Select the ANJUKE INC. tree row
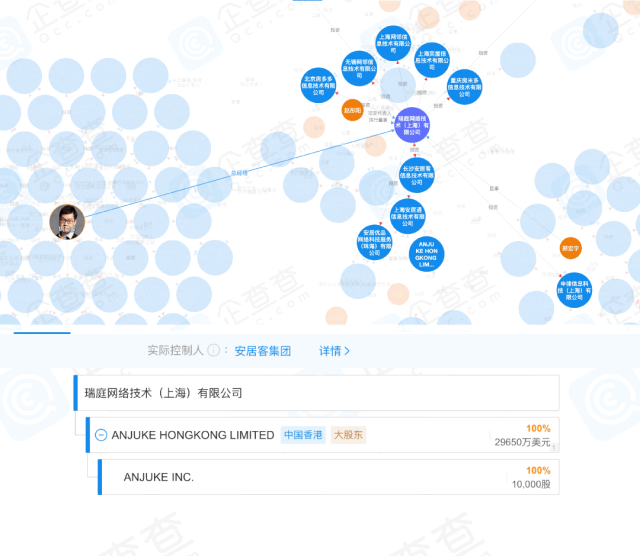This screenshot has width=640, height=556. coord(329,477)
